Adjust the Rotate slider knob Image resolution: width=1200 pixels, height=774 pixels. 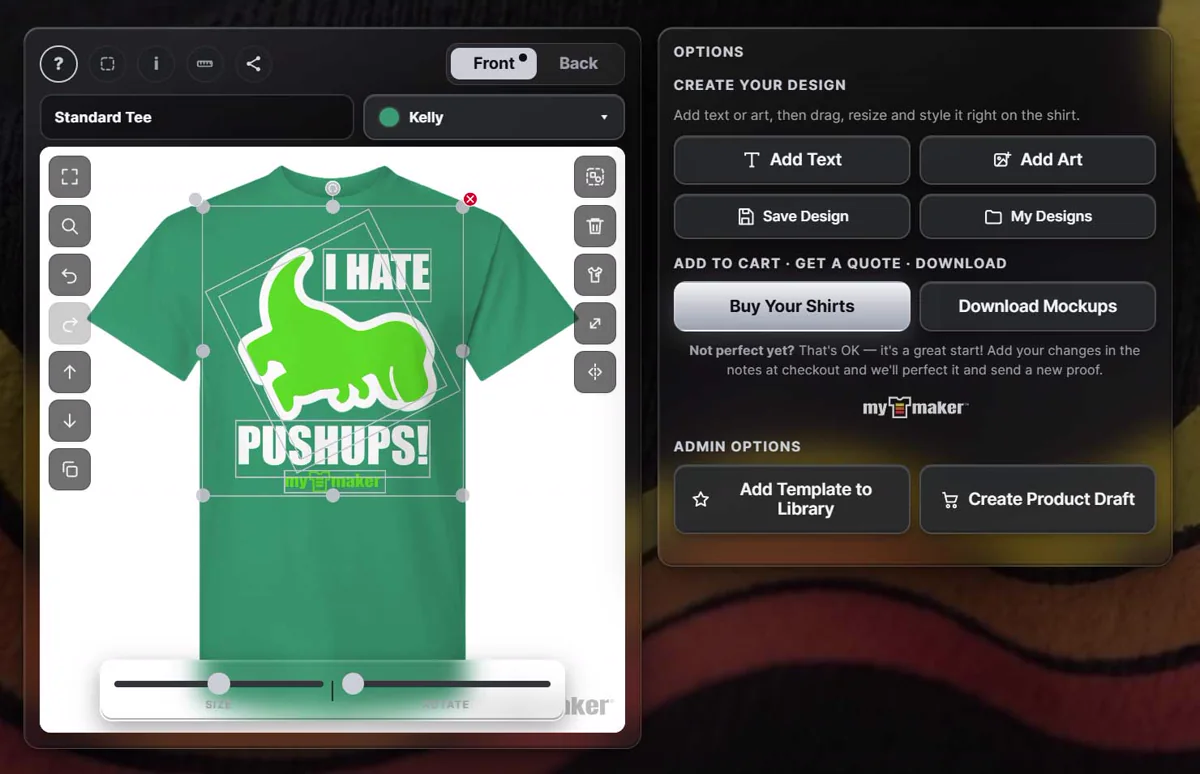coord(353,684)
